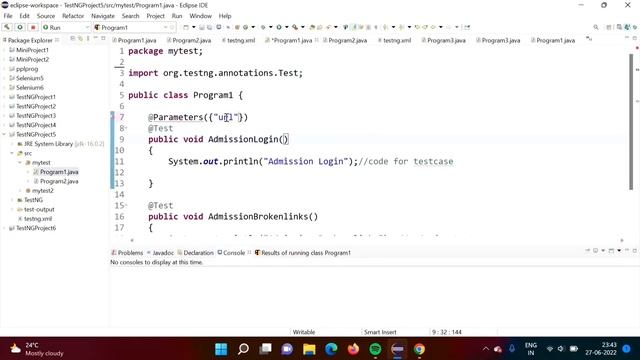Click the toolbar search magnifier icon
The image size is (640, 360).
pos(596,27)
